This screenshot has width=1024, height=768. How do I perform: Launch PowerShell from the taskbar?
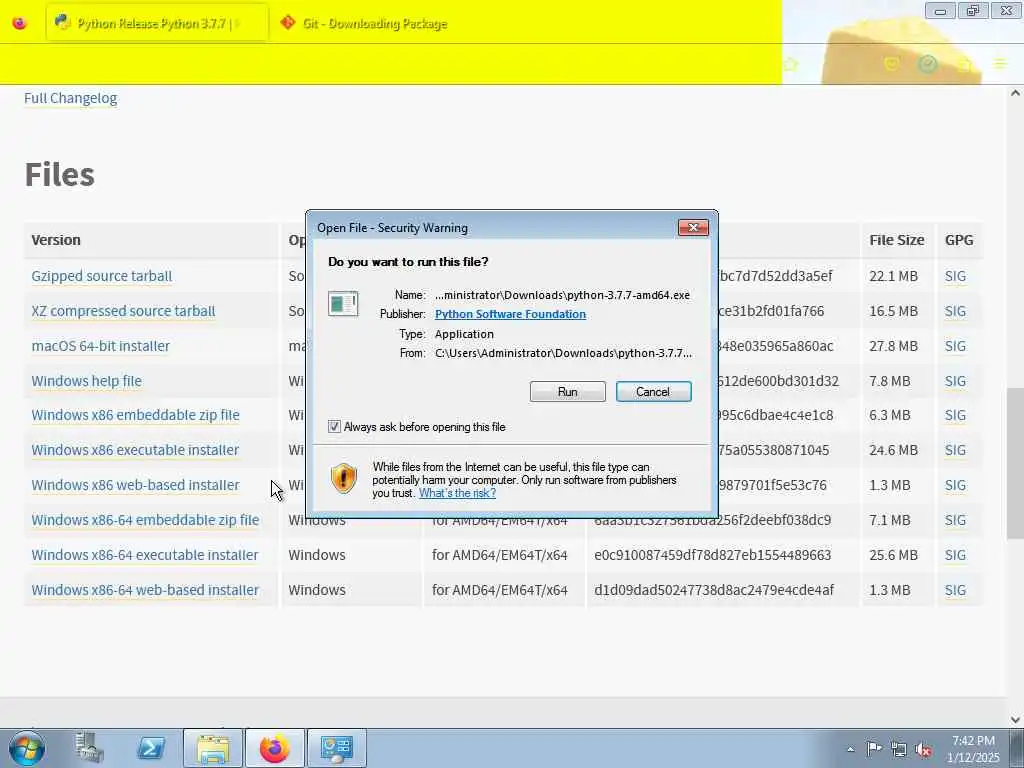tap(151, 748)
